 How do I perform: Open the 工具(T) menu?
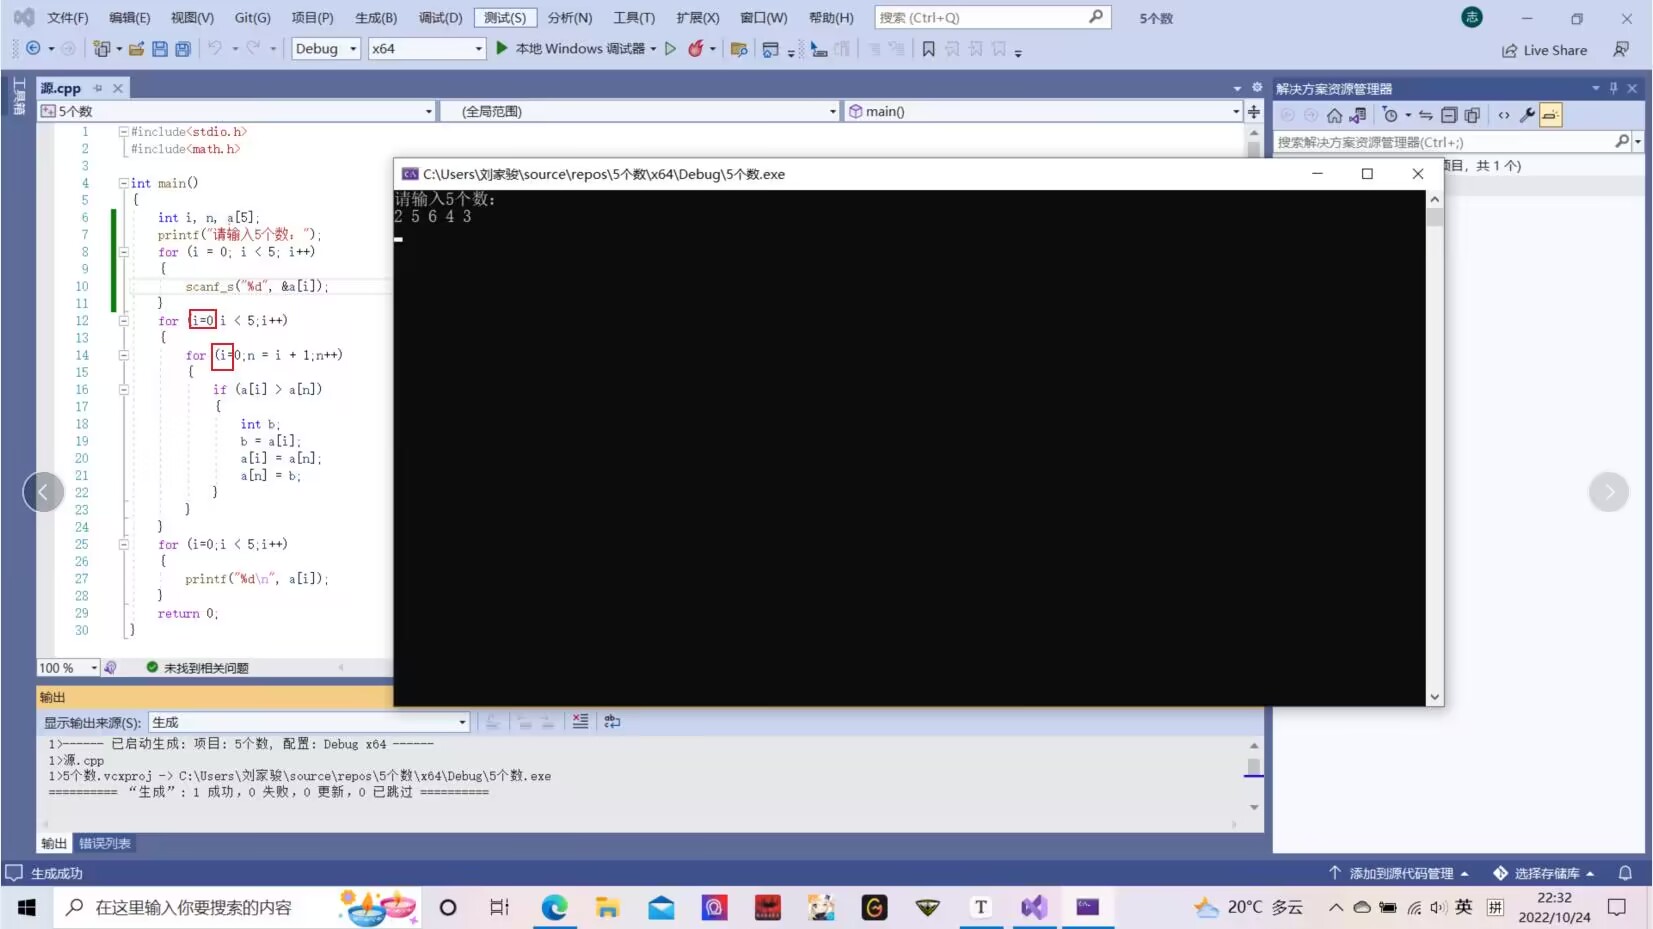634,18
